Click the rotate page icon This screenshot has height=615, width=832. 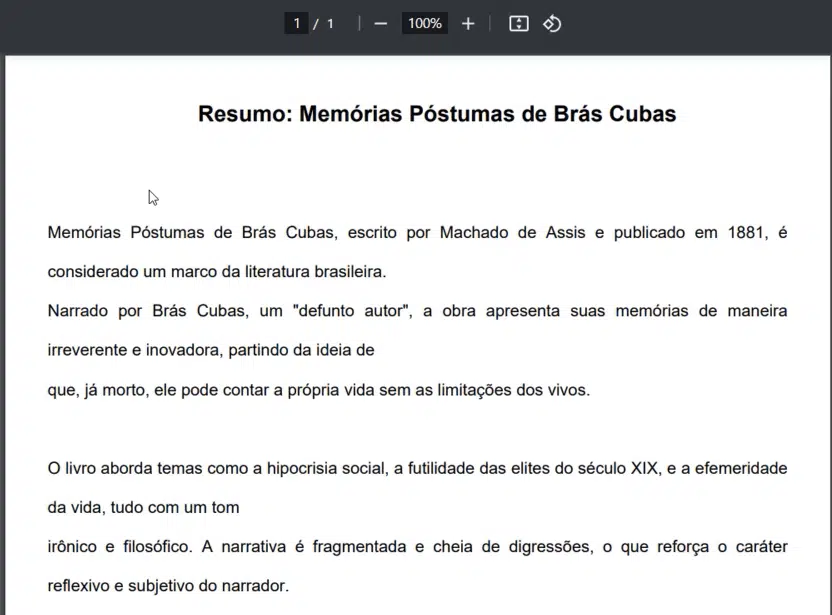(x=552, y=24)
